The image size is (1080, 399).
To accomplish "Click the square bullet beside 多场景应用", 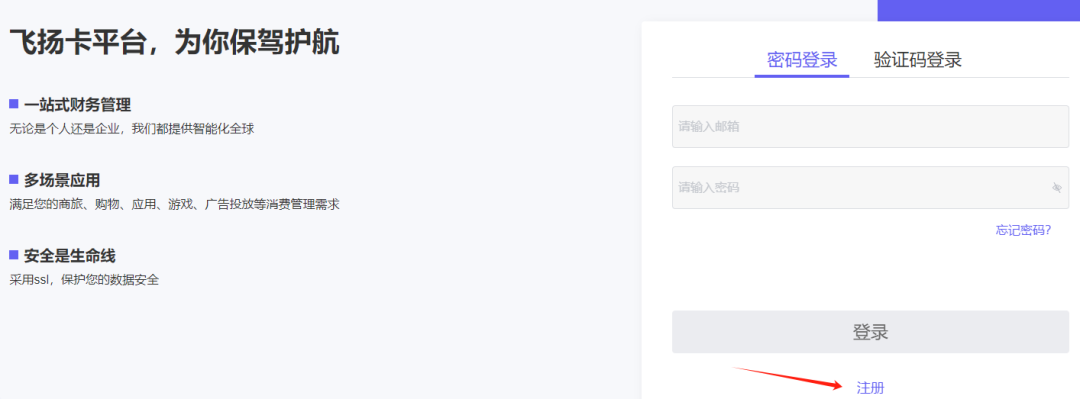I will click(13, 179).
